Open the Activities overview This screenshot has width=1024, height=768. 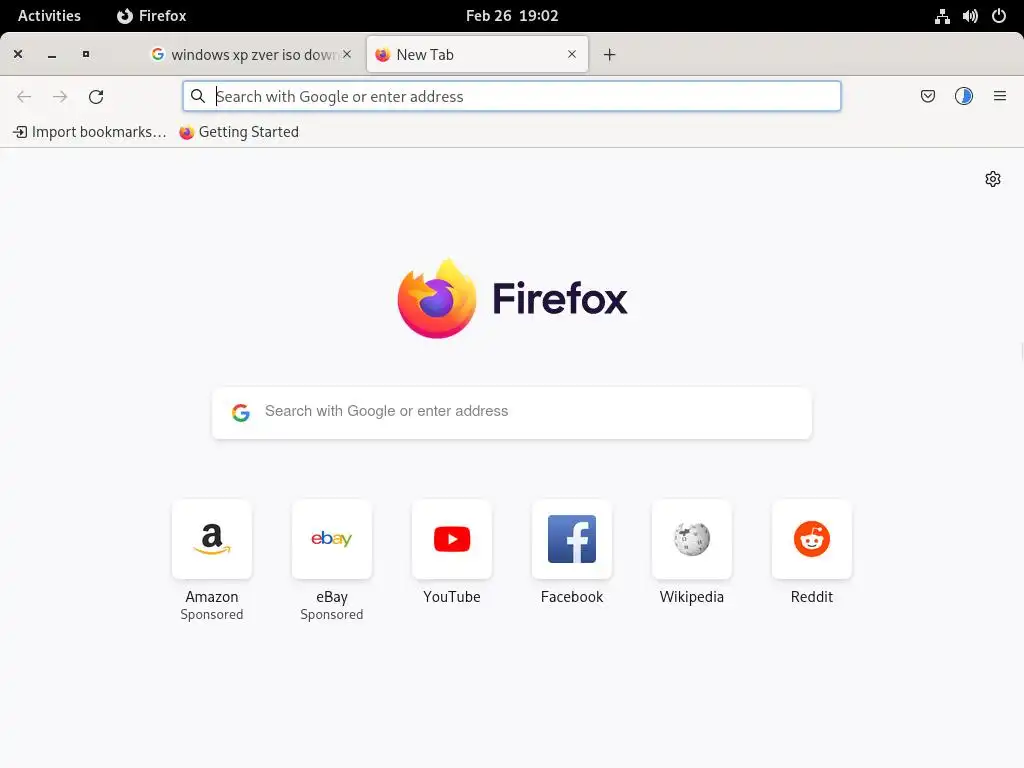[x=49, y=16]
